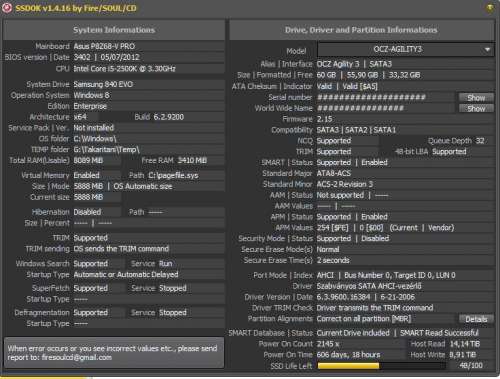Select APM Values 254 [$FE]
This screenshot has height=379, width=500.
pos(332,228)
